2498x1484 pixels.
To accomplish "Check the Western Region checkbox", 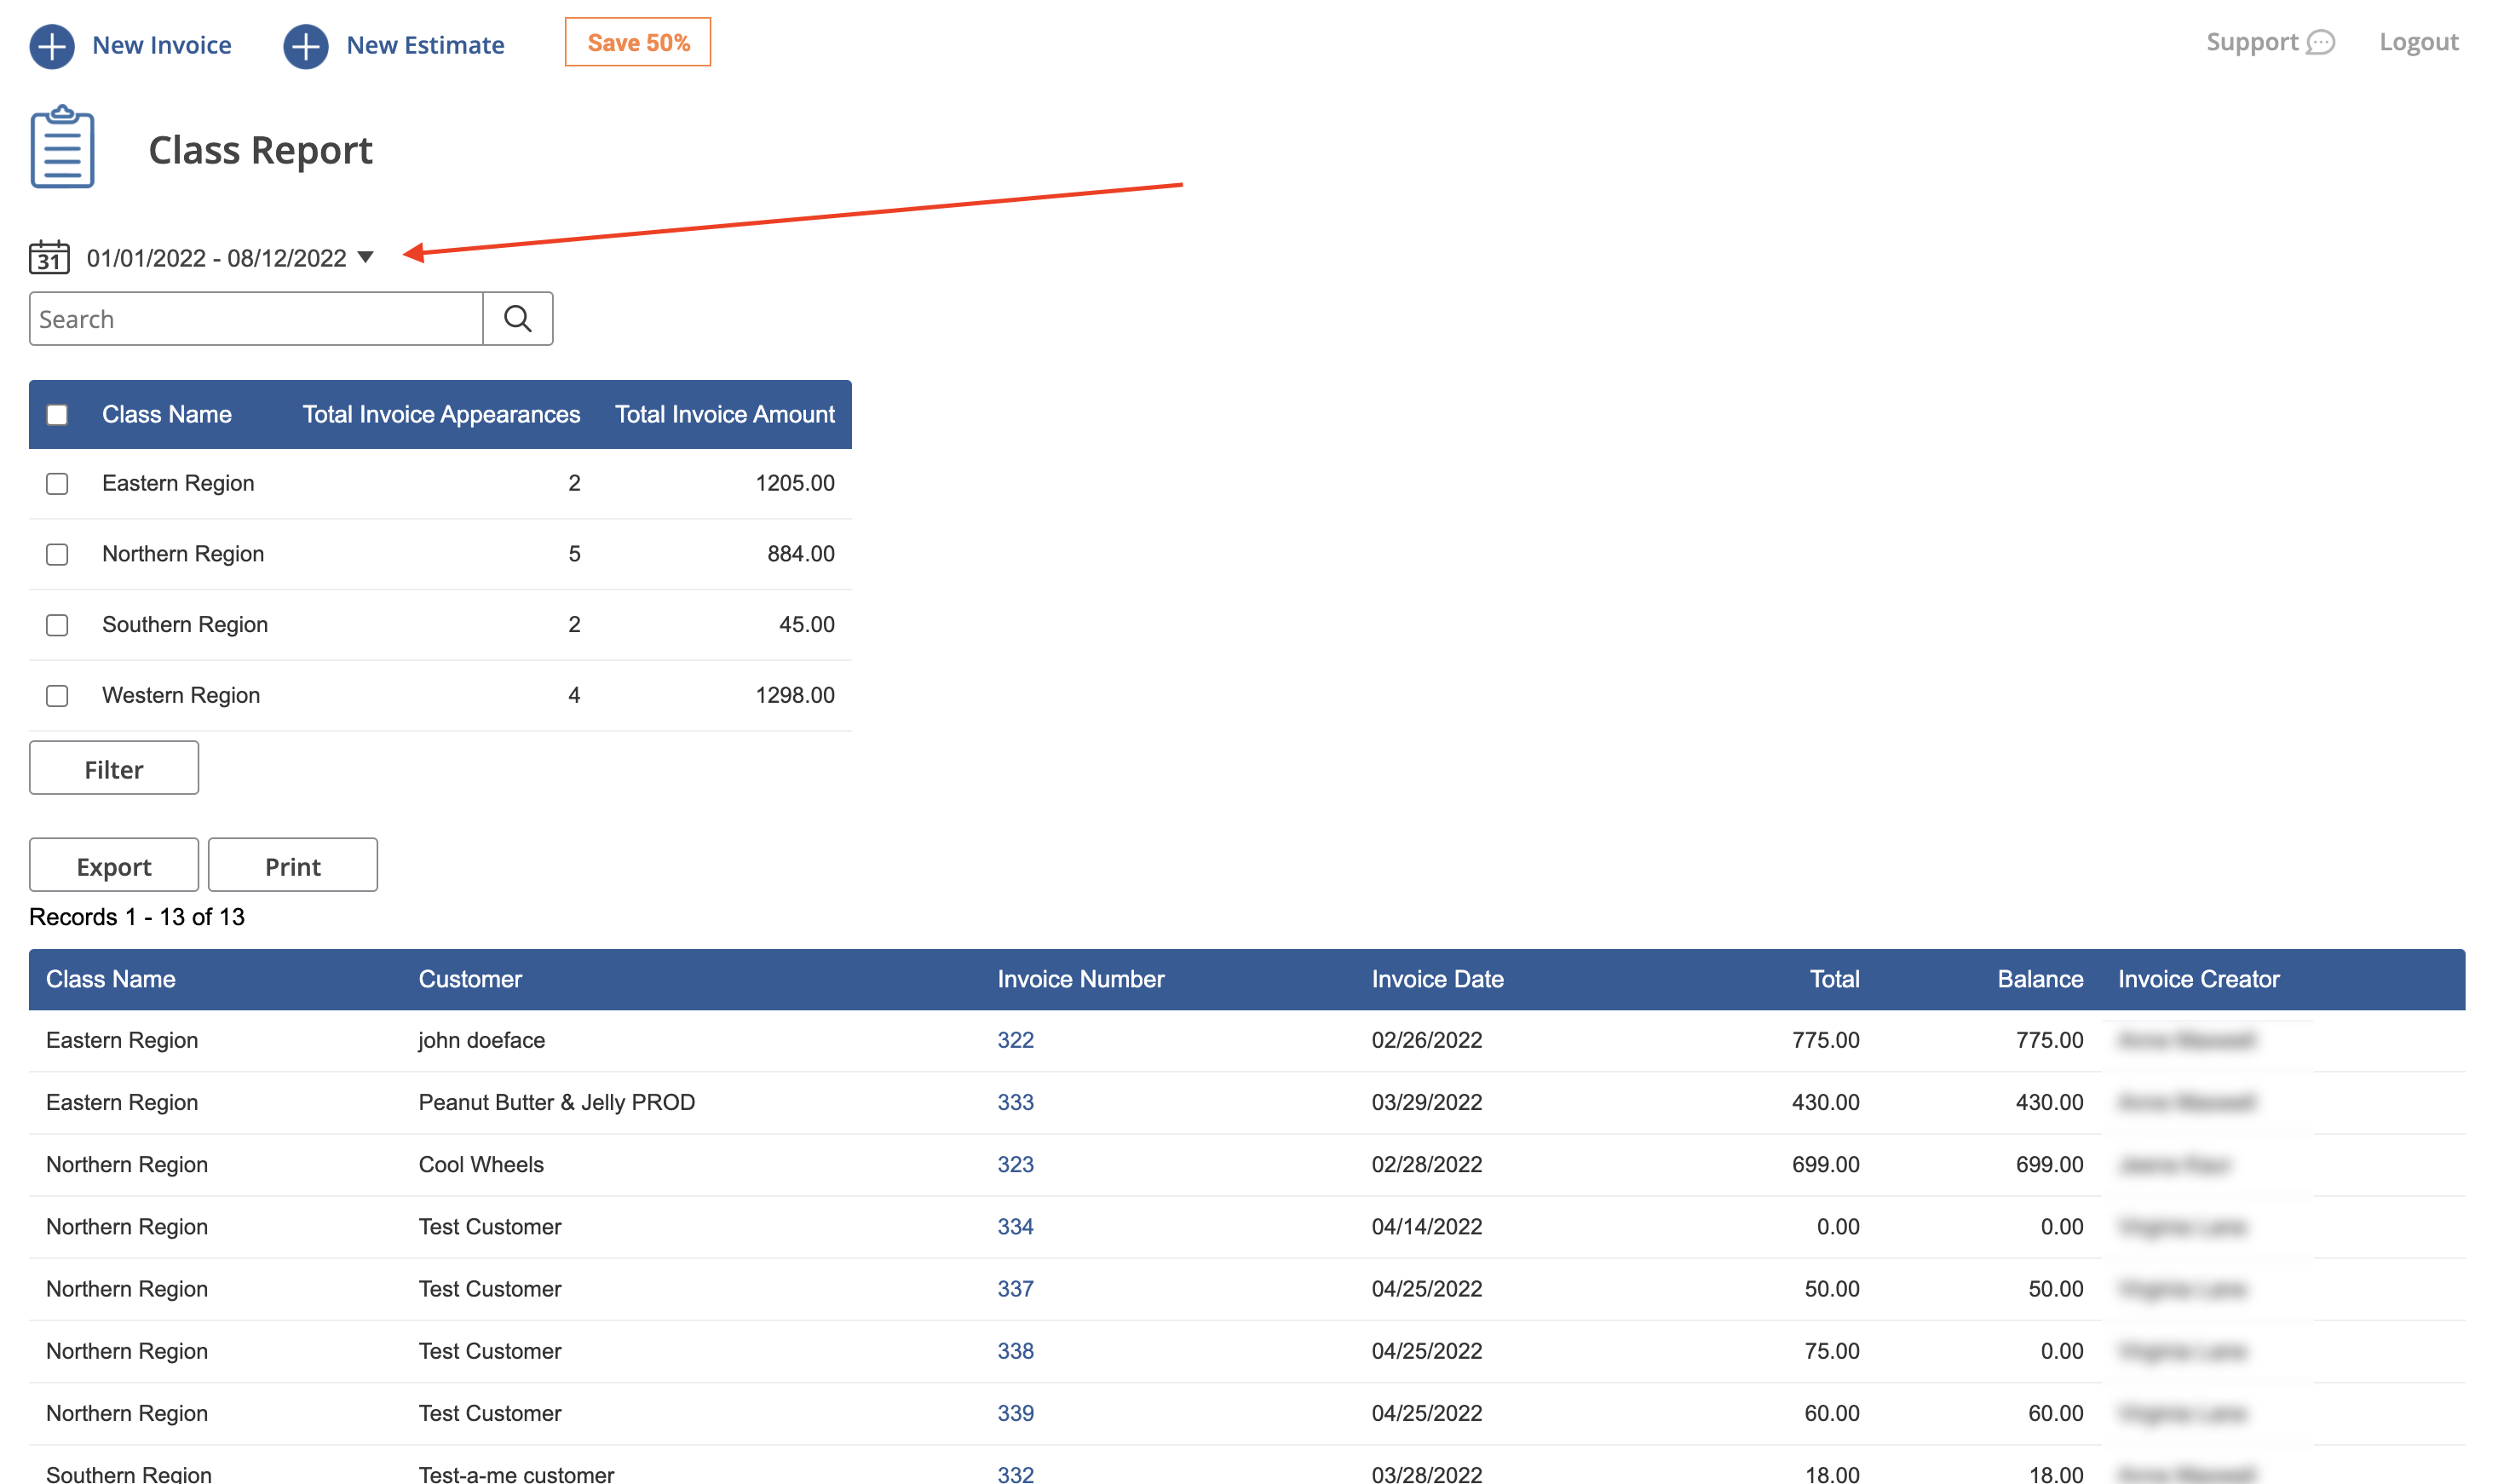I will point(57,696).
